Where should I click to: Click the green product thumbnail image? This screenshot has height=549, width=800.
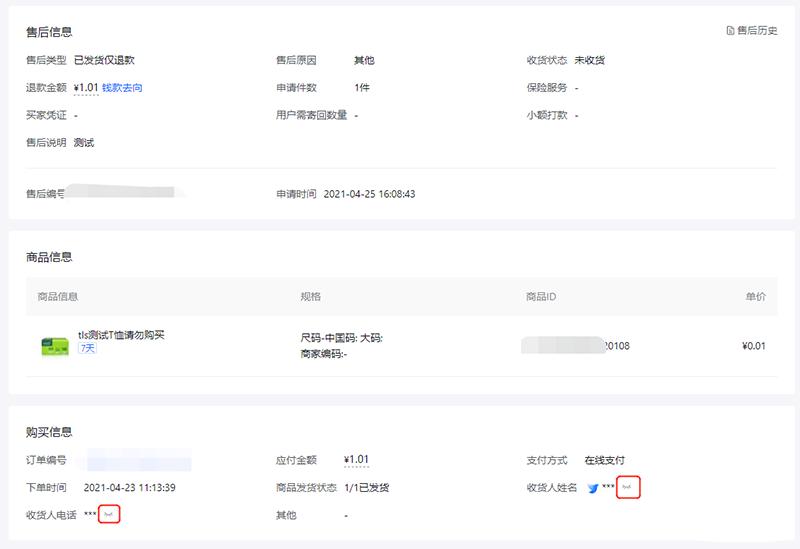54,346
